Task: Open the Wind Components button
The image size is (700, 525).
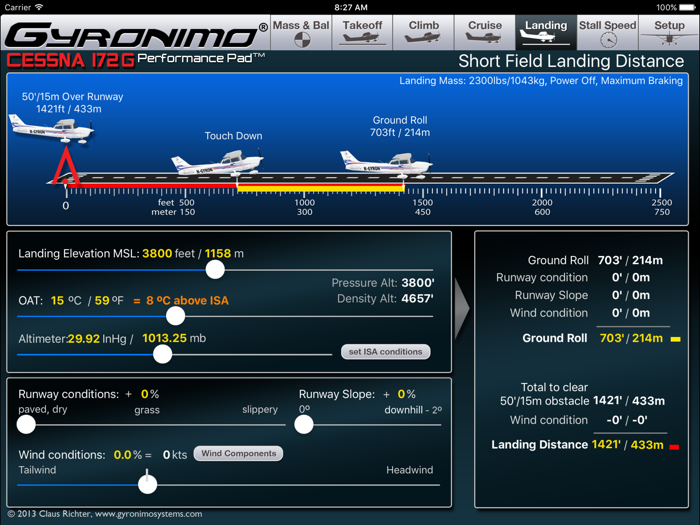Action: pos(238,454)
